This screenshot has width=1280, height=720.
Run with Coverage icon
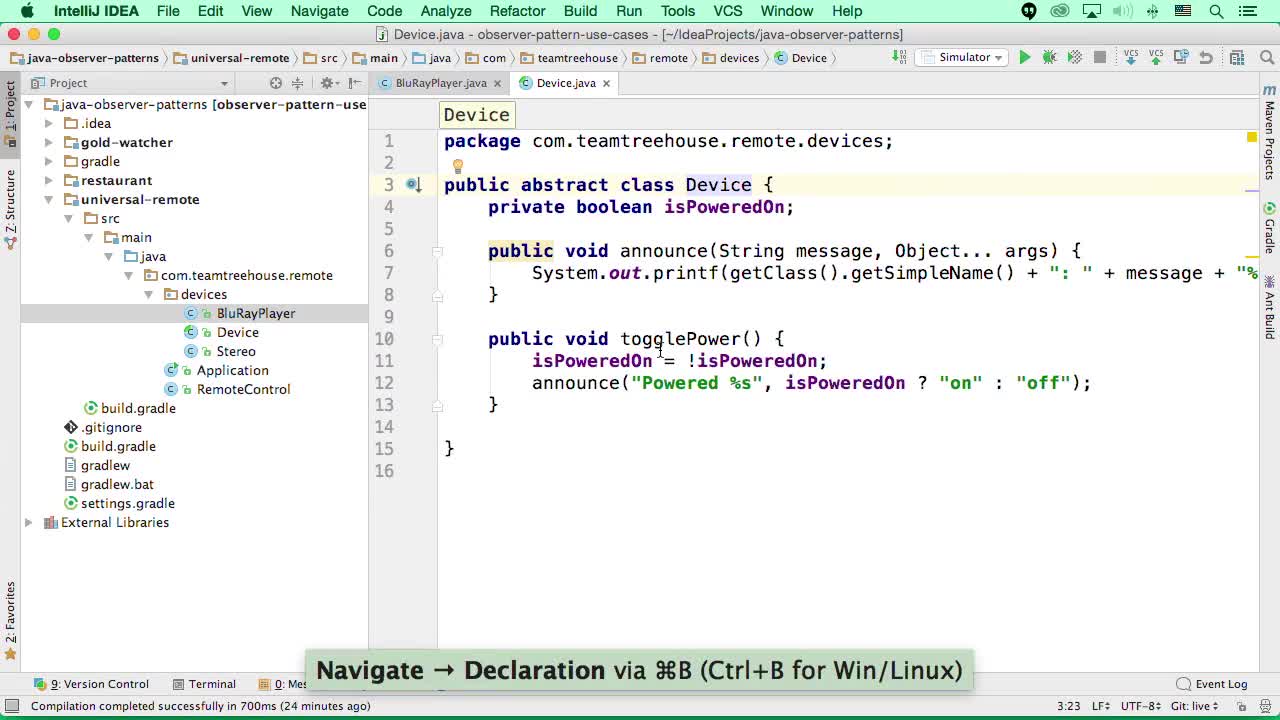[1075, 57]
